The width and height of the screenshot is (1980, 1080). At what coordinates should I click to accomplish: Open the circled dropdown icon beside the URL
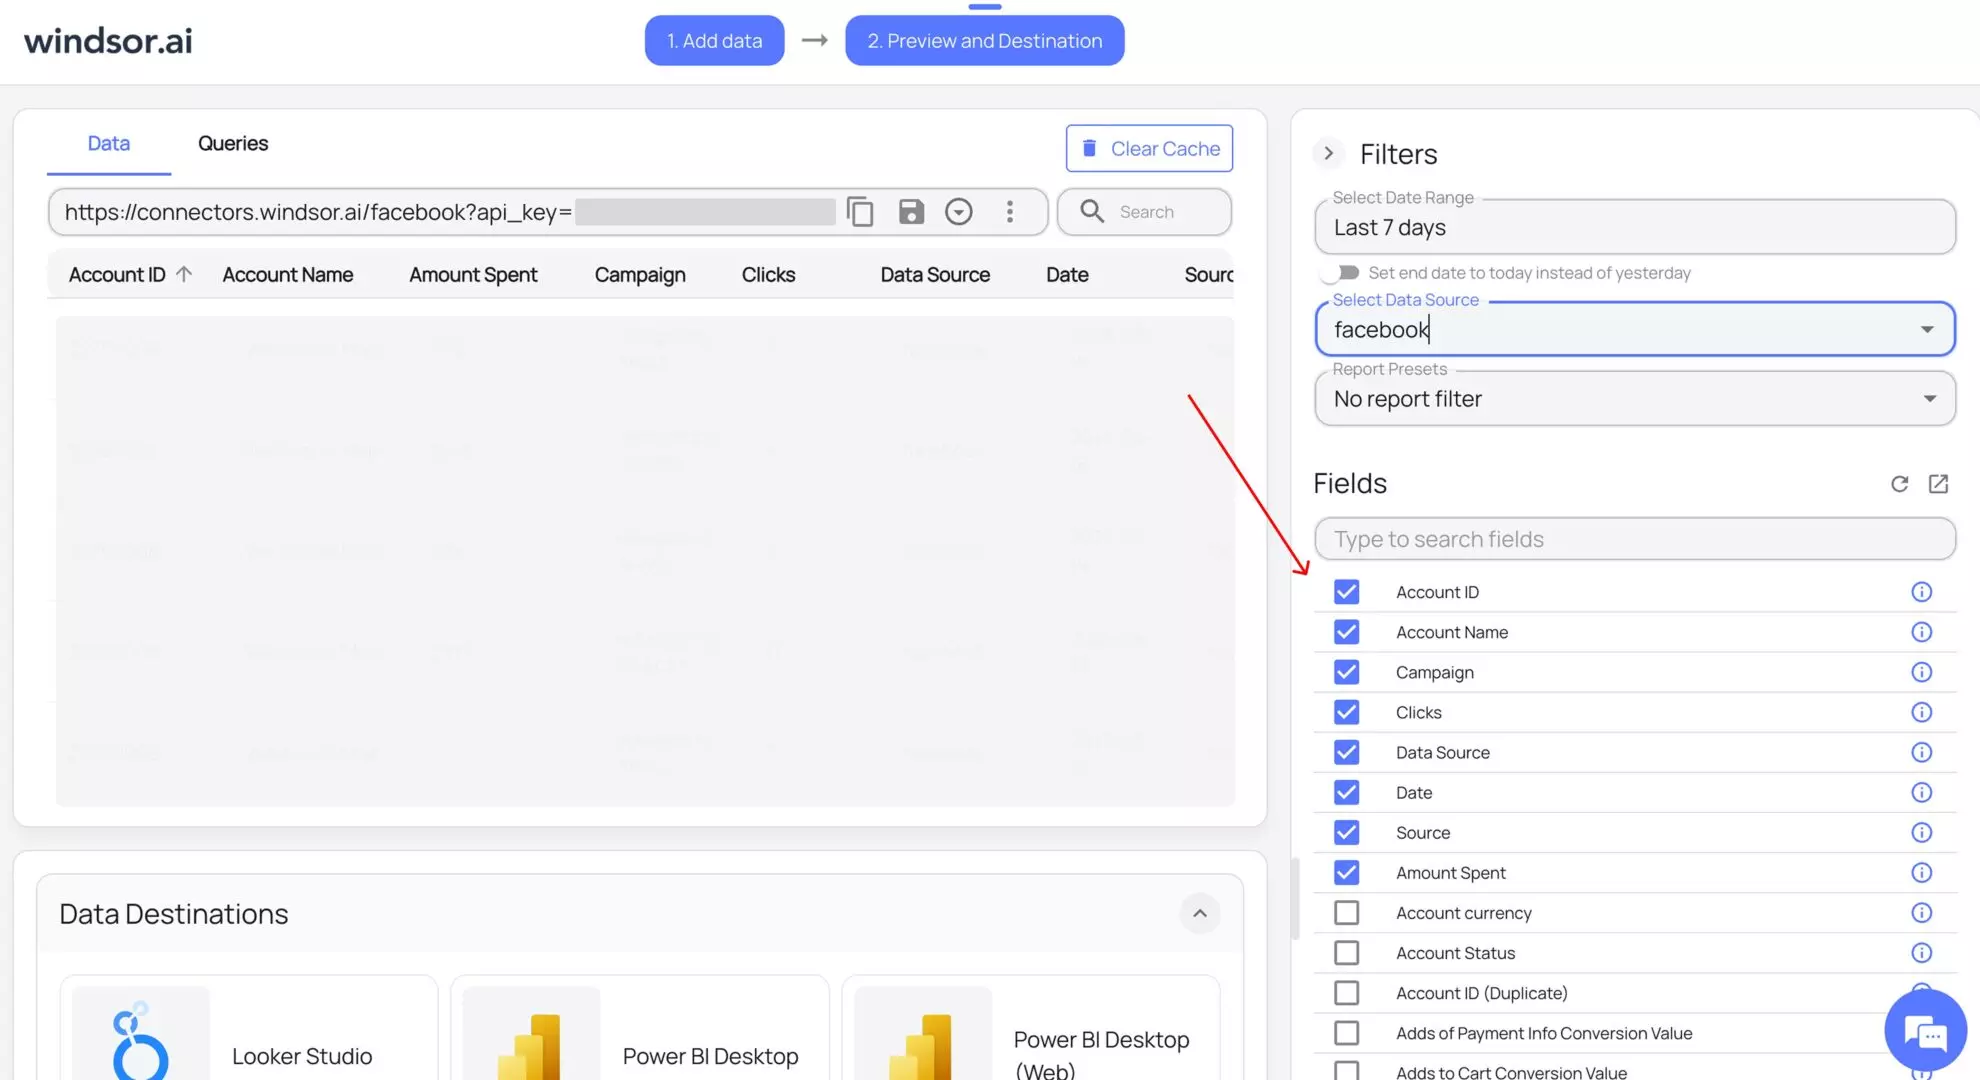(x=959, y=212)
